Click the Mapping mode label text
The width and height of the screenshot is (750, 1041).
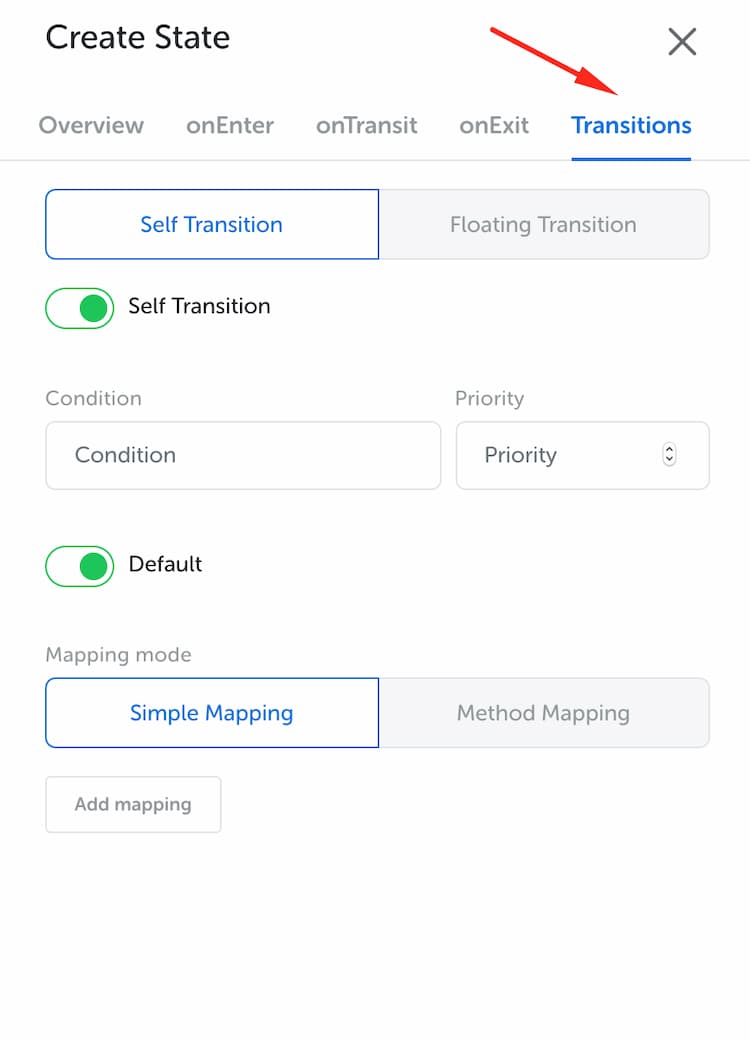(x=118, y=655)
